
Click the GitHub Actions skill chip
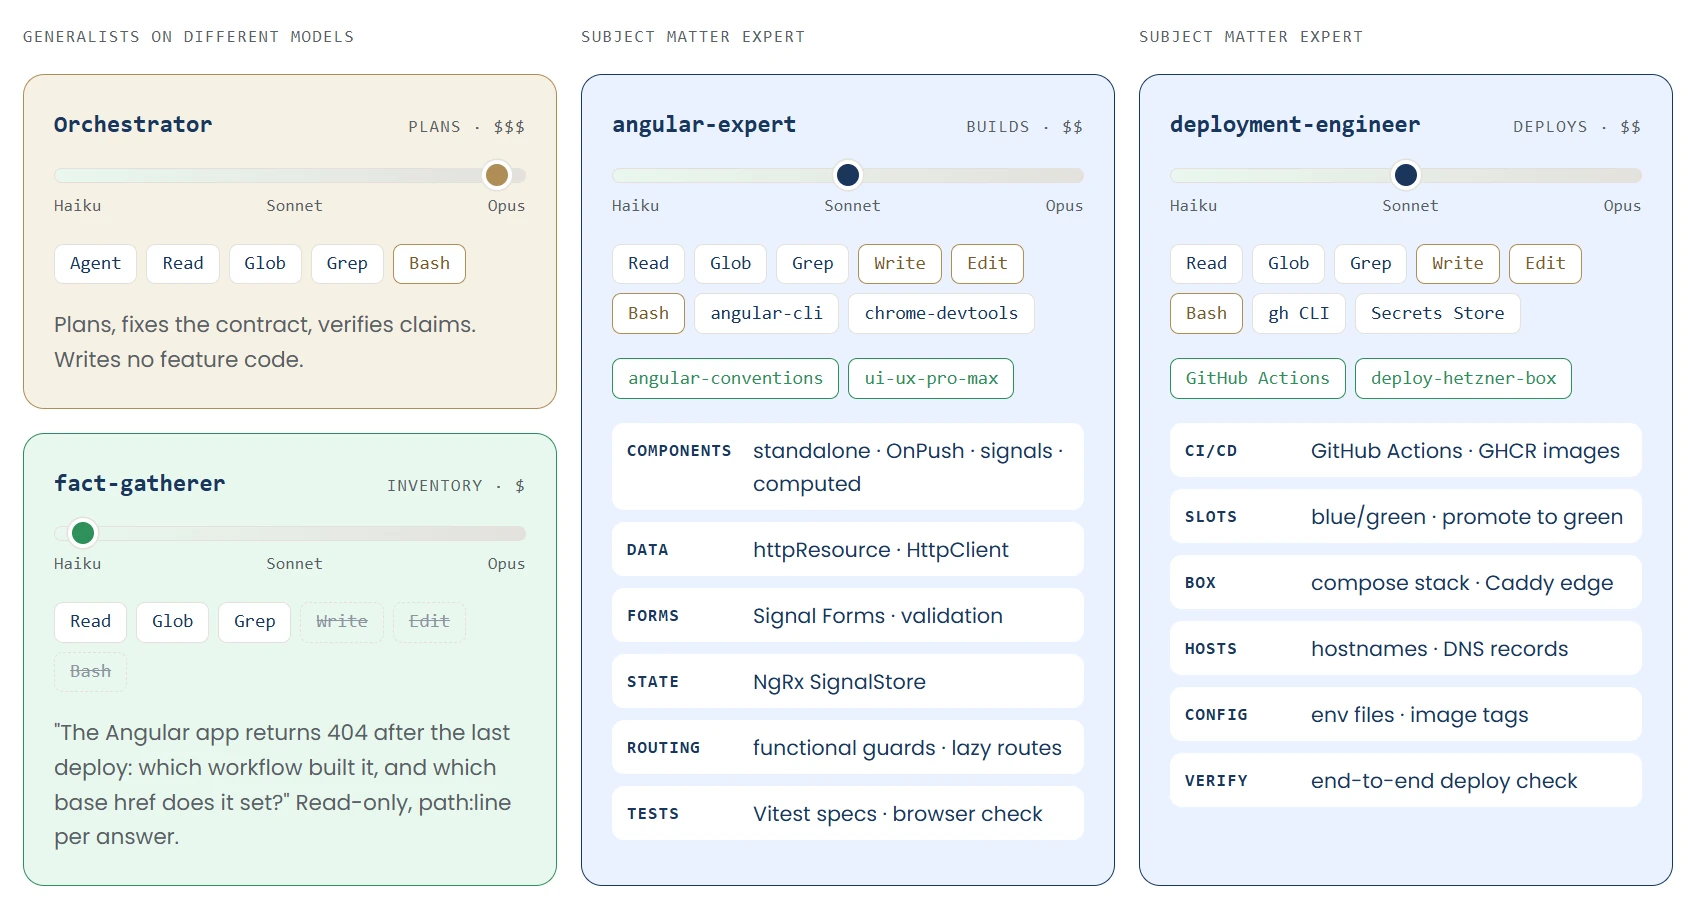click(x=1258, y=379)
